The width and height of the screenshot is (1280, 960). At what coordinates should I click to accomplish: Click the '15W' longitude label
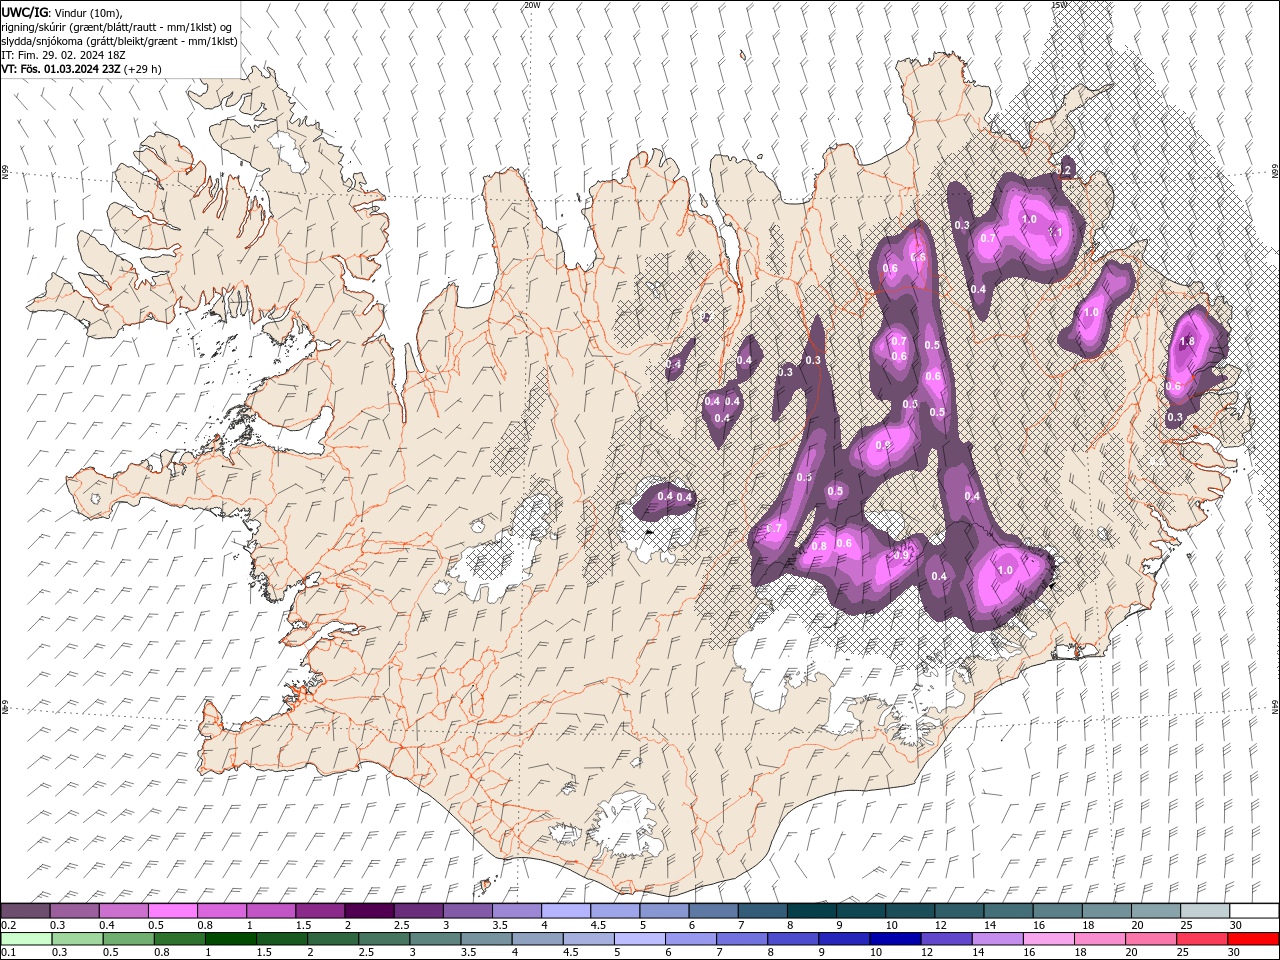[x=1059, y=5]
